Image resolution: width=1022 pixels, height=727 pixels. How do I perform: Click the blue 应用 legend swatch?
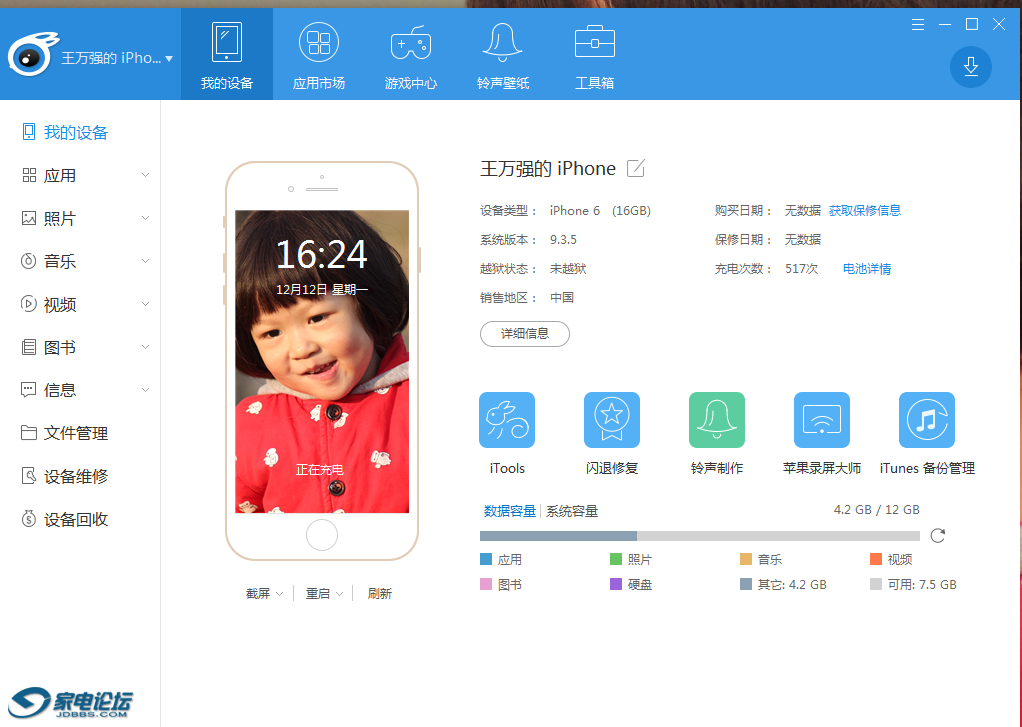pyautogui.click(x=486, y=559)
